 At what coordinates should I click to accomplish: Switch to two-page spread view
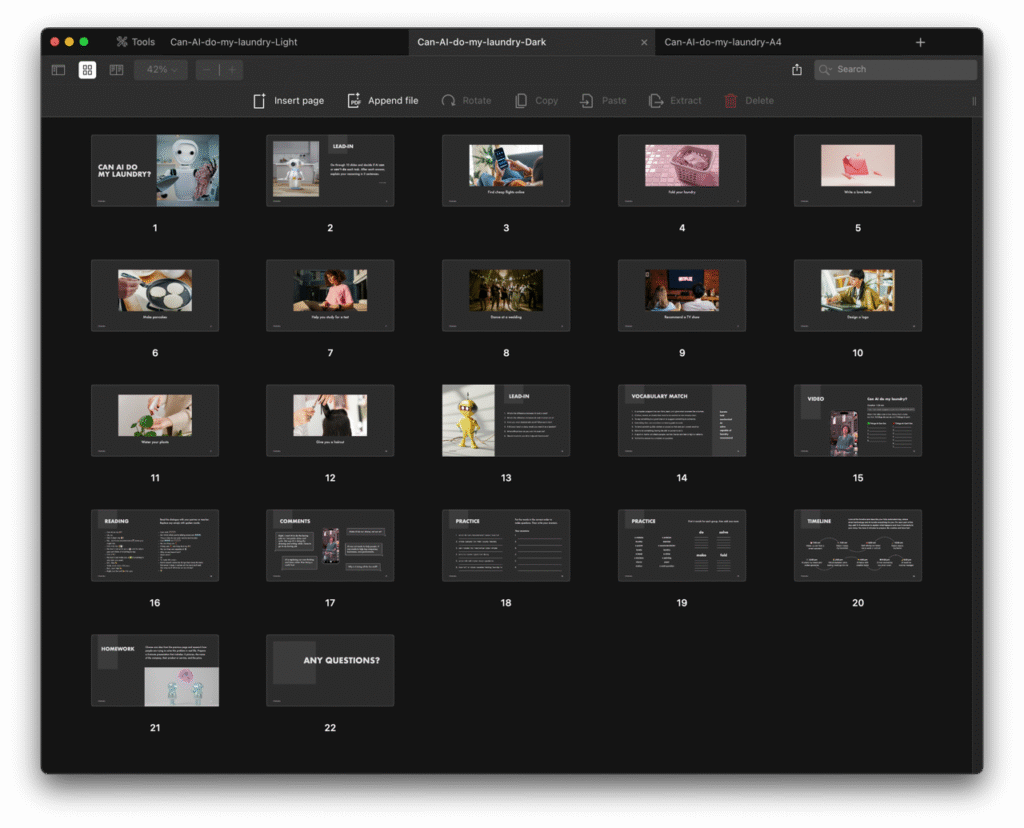(116, 70)
